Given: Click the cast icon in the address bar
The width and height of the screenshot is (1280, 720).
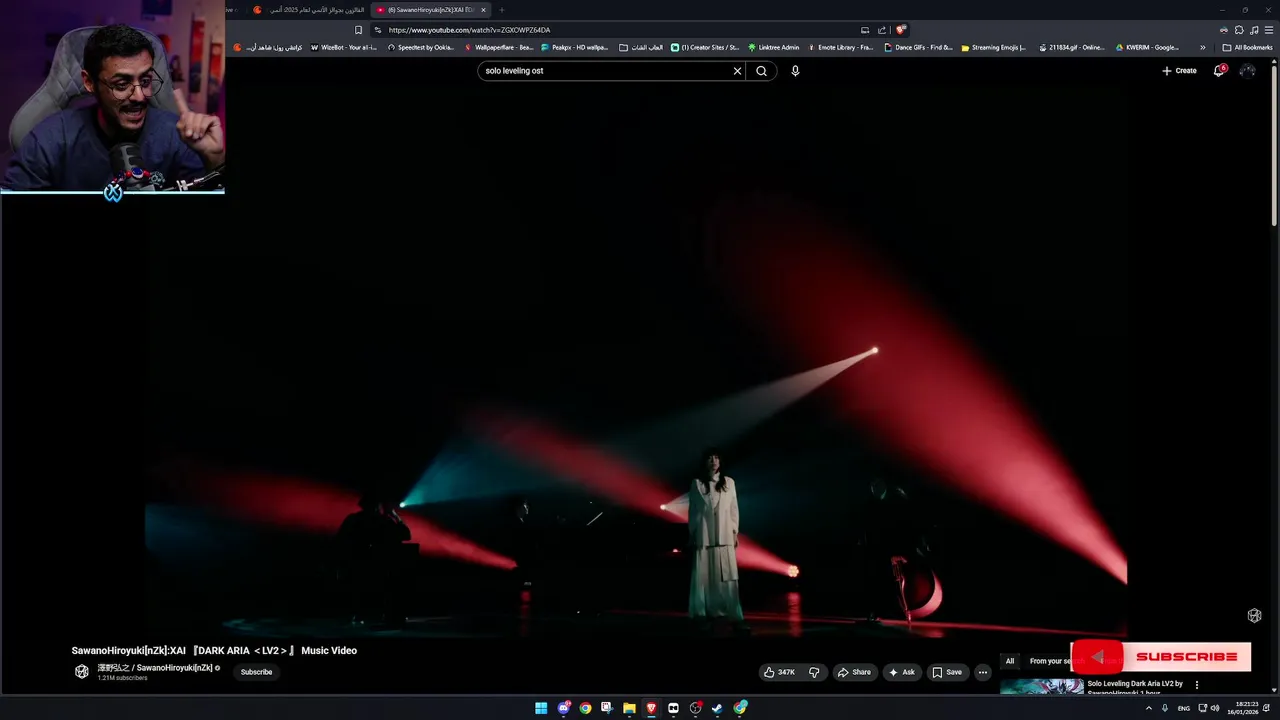Looking at the screenshot, I should [x=865, y=30].
